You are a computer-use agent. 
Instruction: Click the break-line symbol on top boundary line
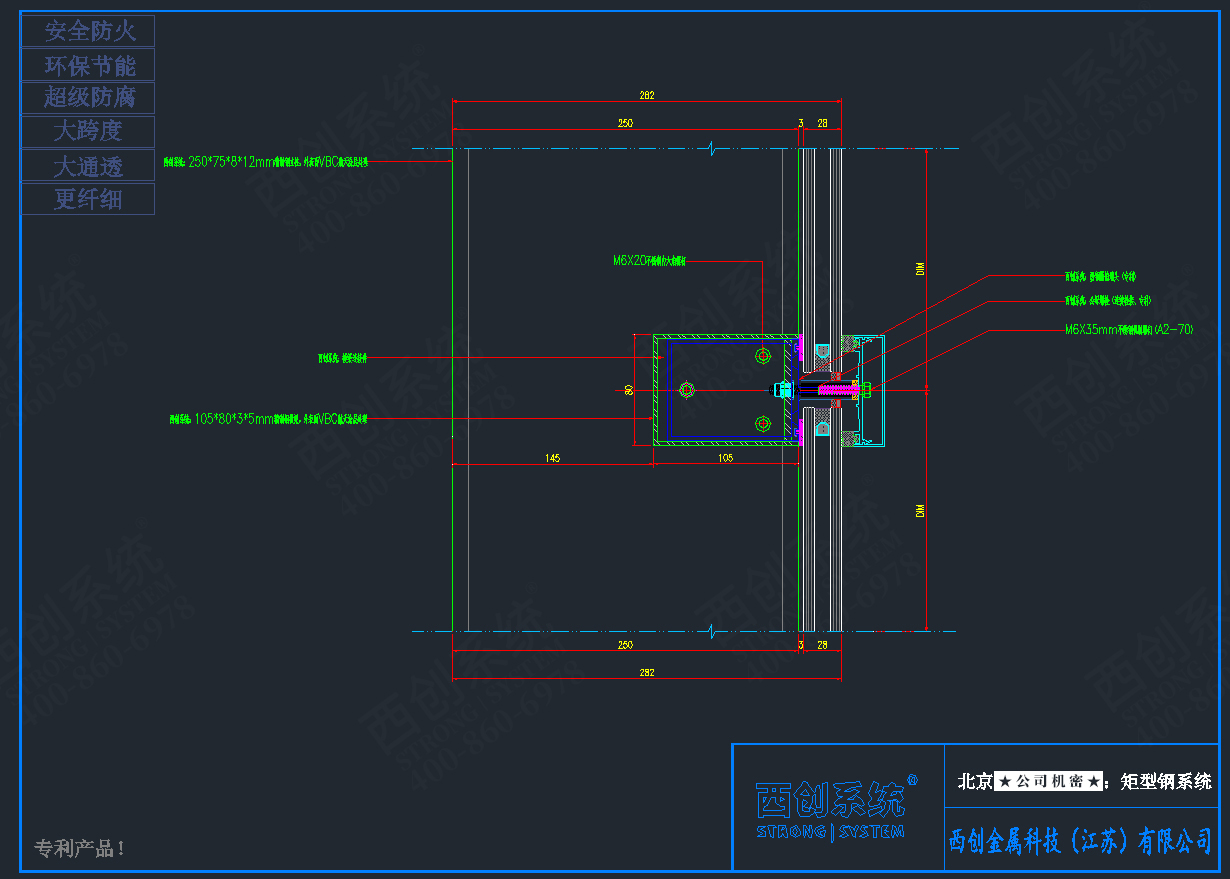pos(711,149)
